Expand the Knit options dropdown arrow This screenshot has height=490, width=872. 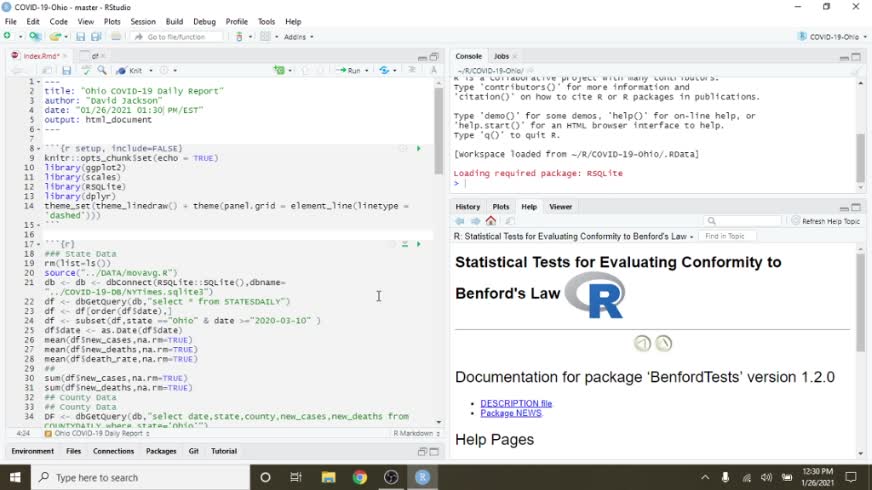[x=151, y=71]
